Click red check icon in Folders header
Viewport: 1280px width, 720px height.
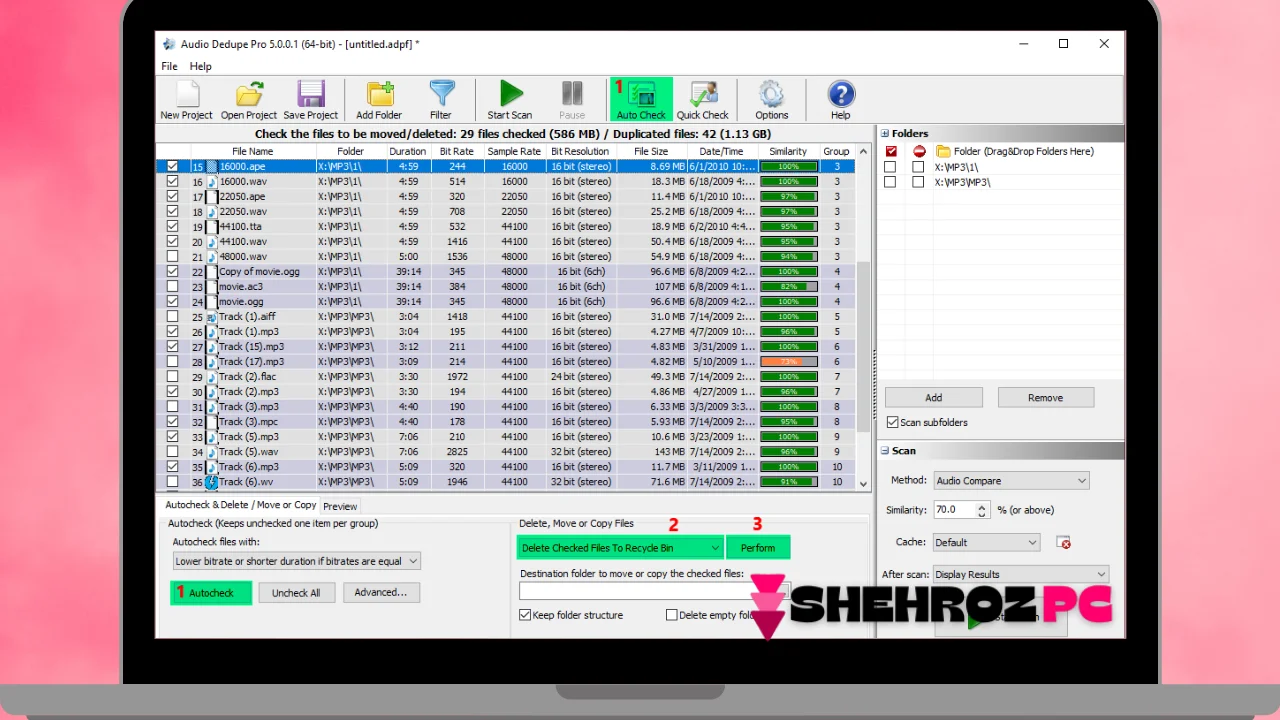[891, 151]
